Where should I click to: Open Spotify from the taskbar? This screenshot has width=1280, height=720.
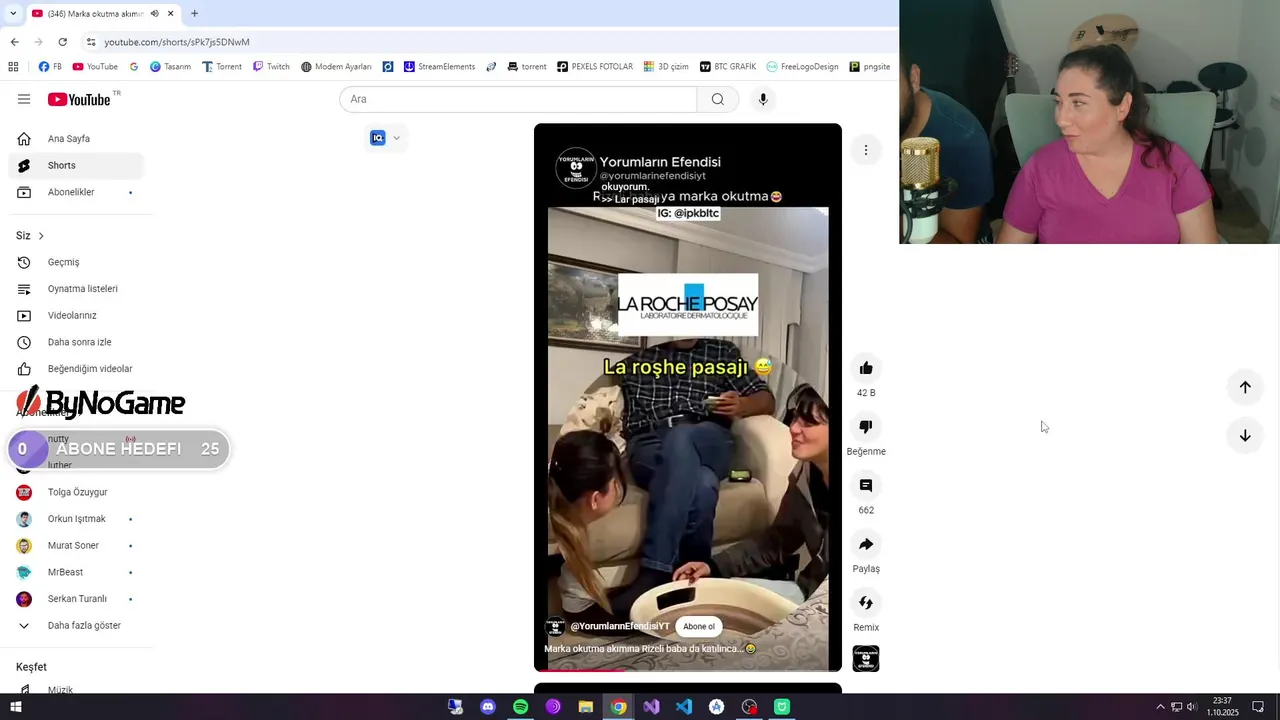click(520, 707)
